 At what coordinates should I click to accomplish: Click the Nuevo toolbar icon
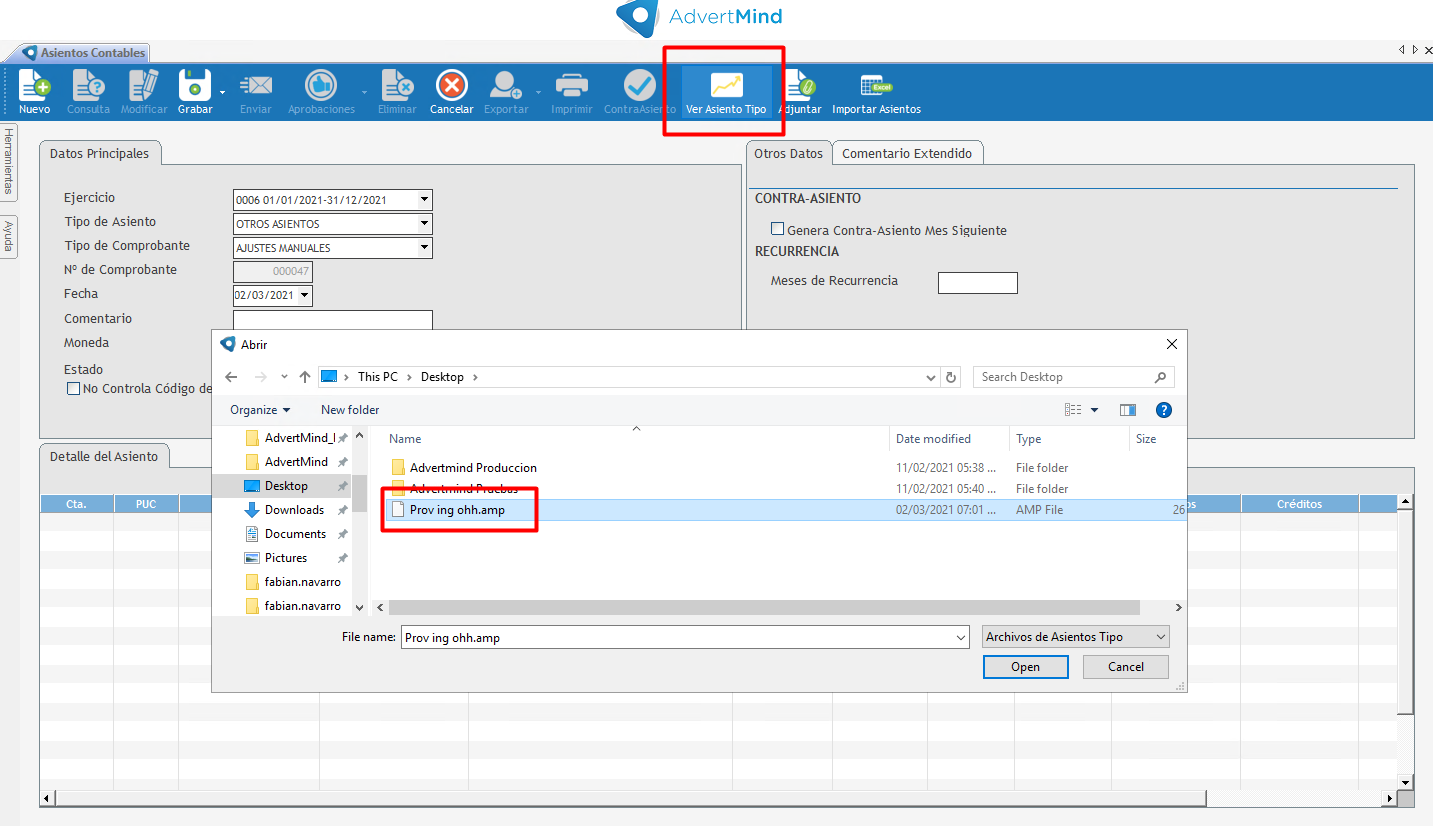point(34,86)
